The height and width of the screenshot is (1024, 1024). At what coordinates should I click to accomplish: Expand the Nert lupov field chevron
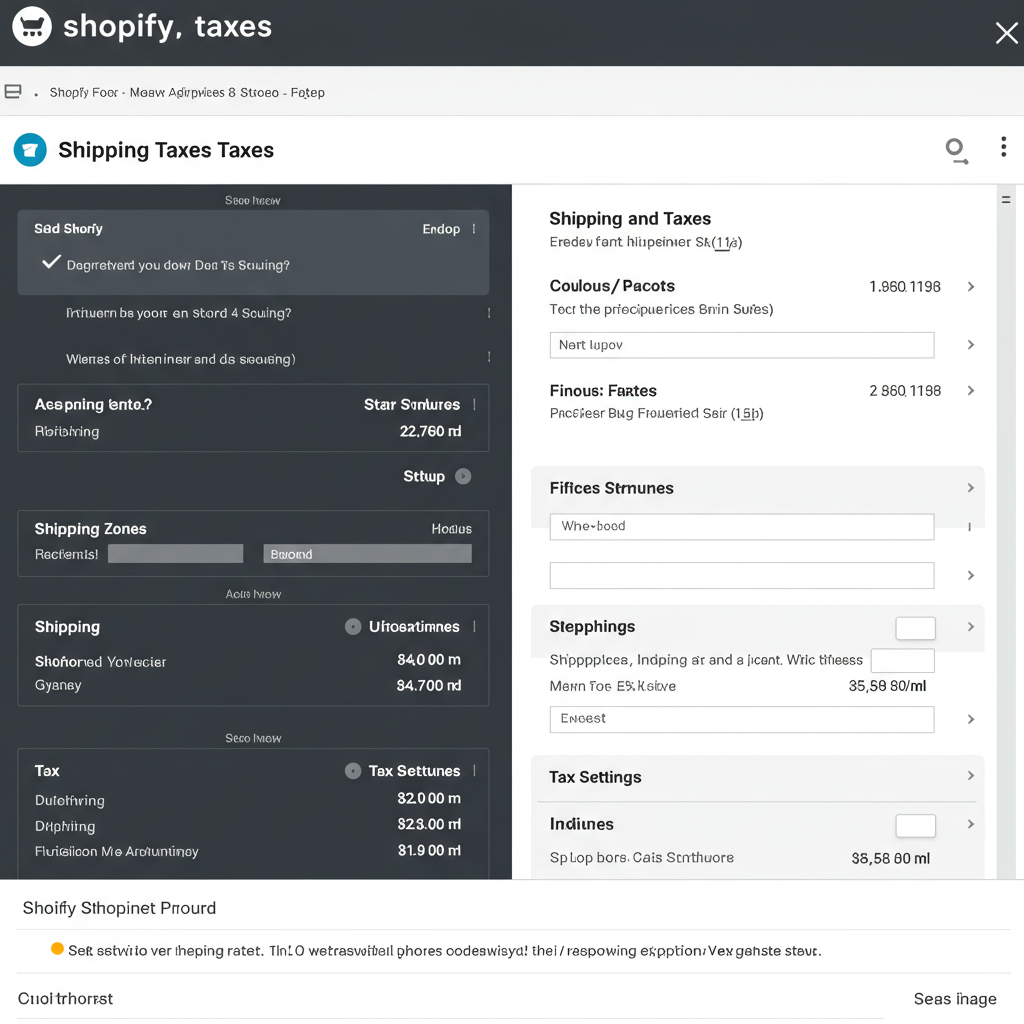[971, 345]
